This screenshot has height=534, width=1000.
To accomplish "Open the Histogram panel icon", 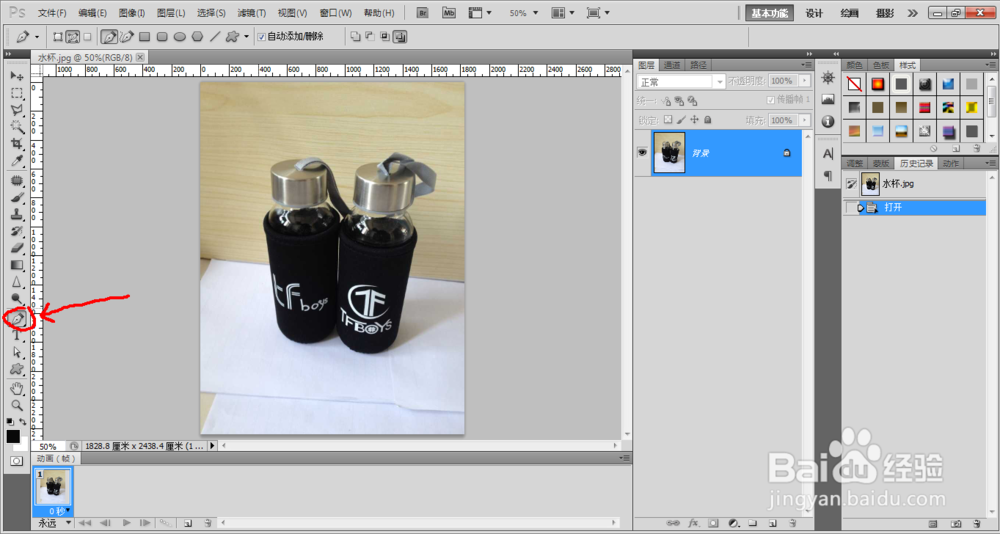I will (x=828, y=100).
